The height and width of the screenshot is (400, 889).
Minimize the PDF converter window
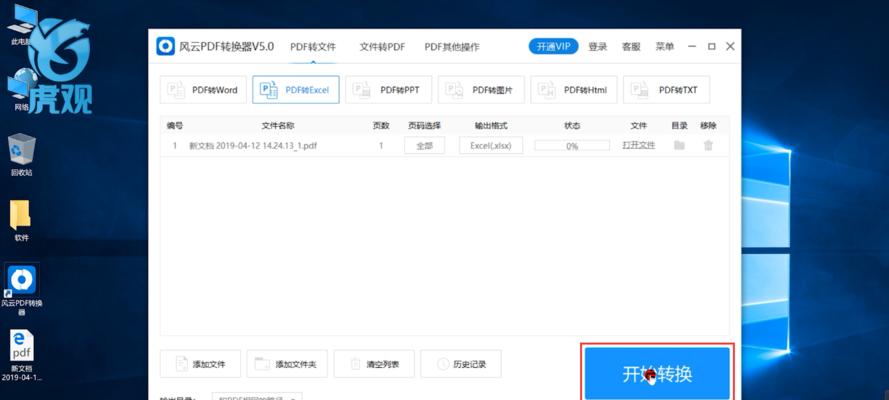pyautogui.click(x=692, y=46)
